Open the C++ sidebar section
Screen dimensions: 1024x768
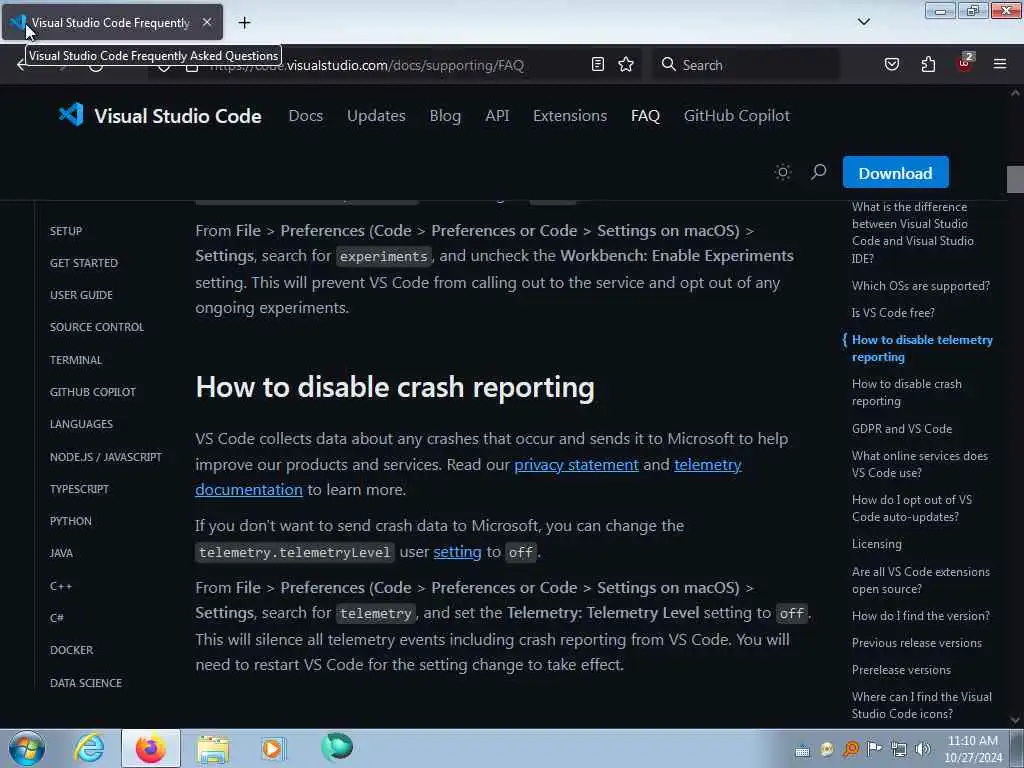coord(61,586)
